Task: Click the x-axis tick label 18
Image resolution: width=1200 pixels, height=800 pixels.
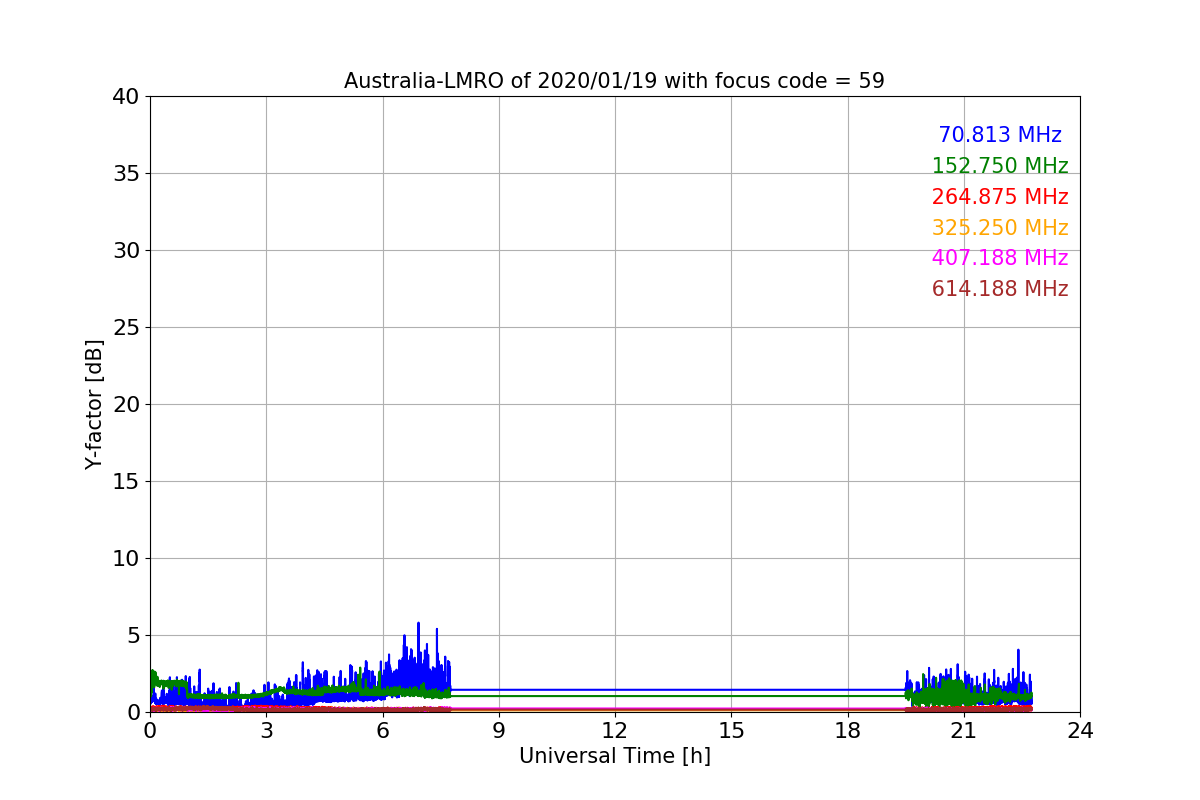Action: (848, 731)
